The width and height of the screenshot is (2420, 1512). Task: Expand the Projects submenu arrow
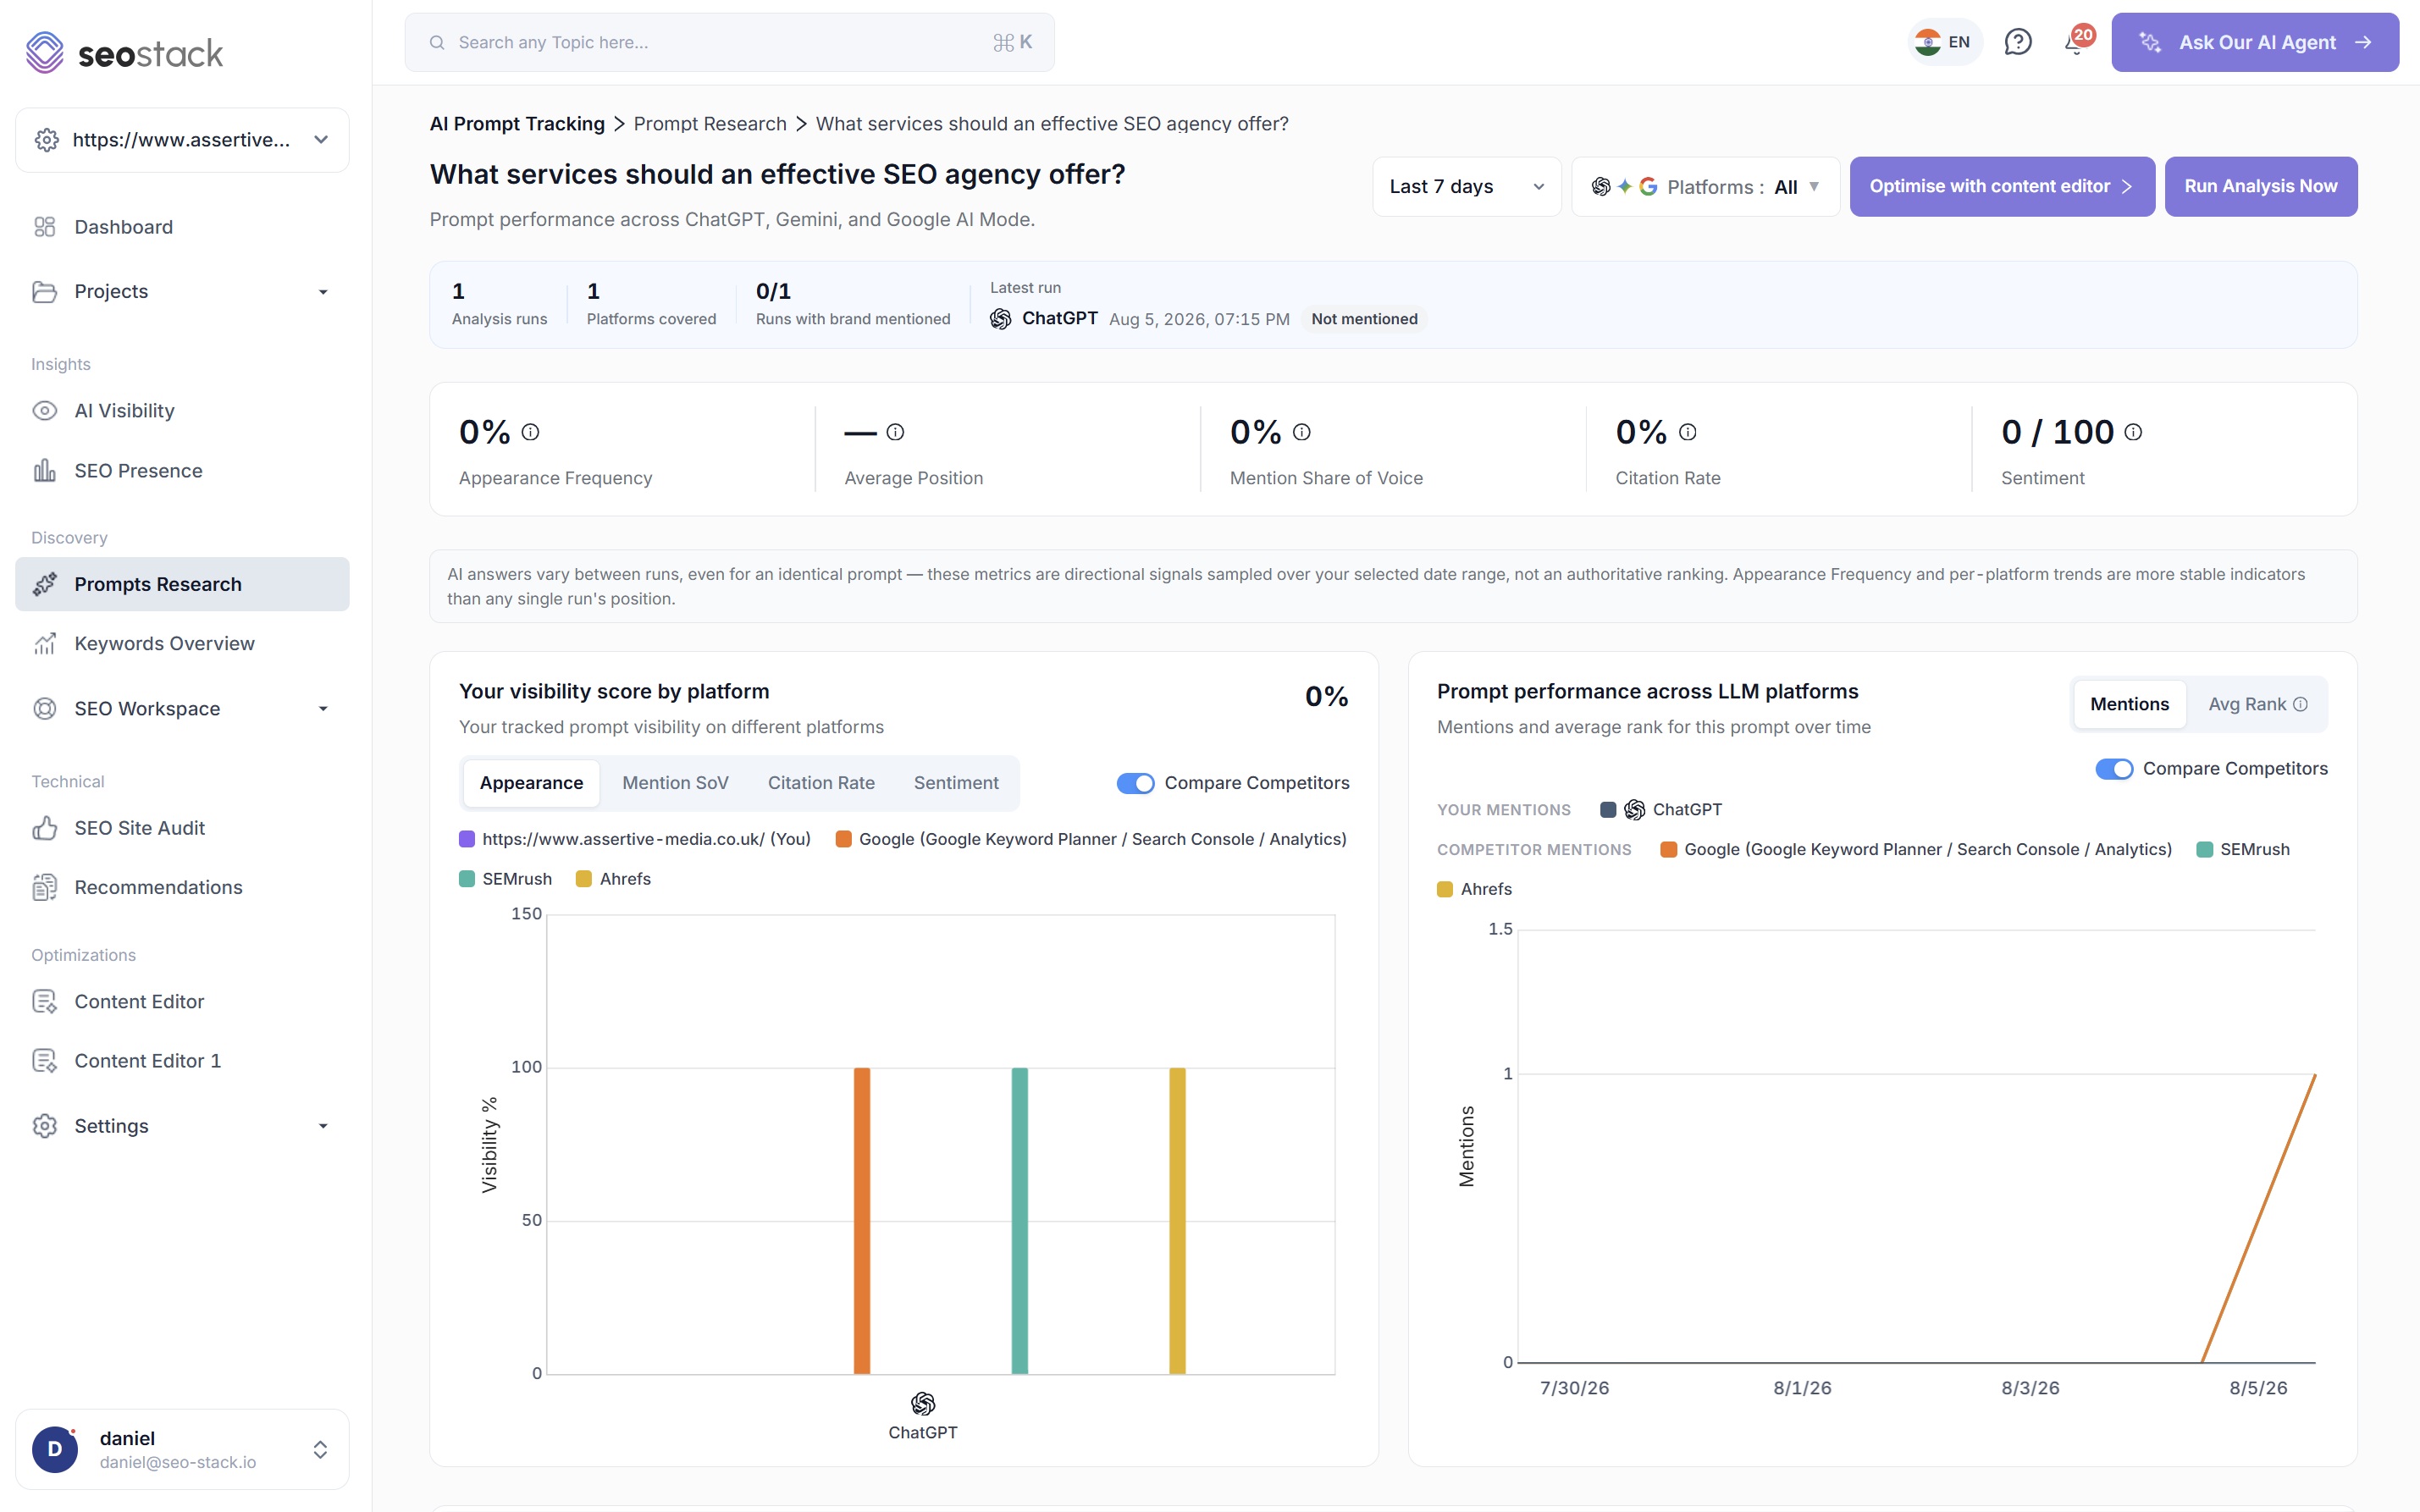323,292
